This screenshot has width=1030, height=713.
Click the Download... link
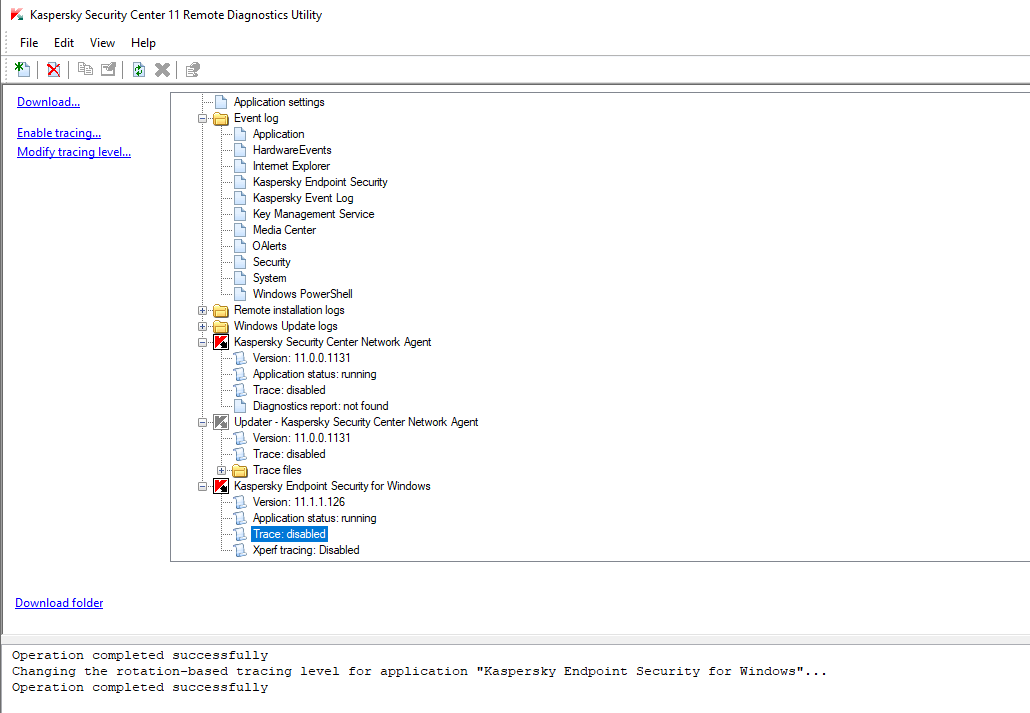tap(49, 102)
